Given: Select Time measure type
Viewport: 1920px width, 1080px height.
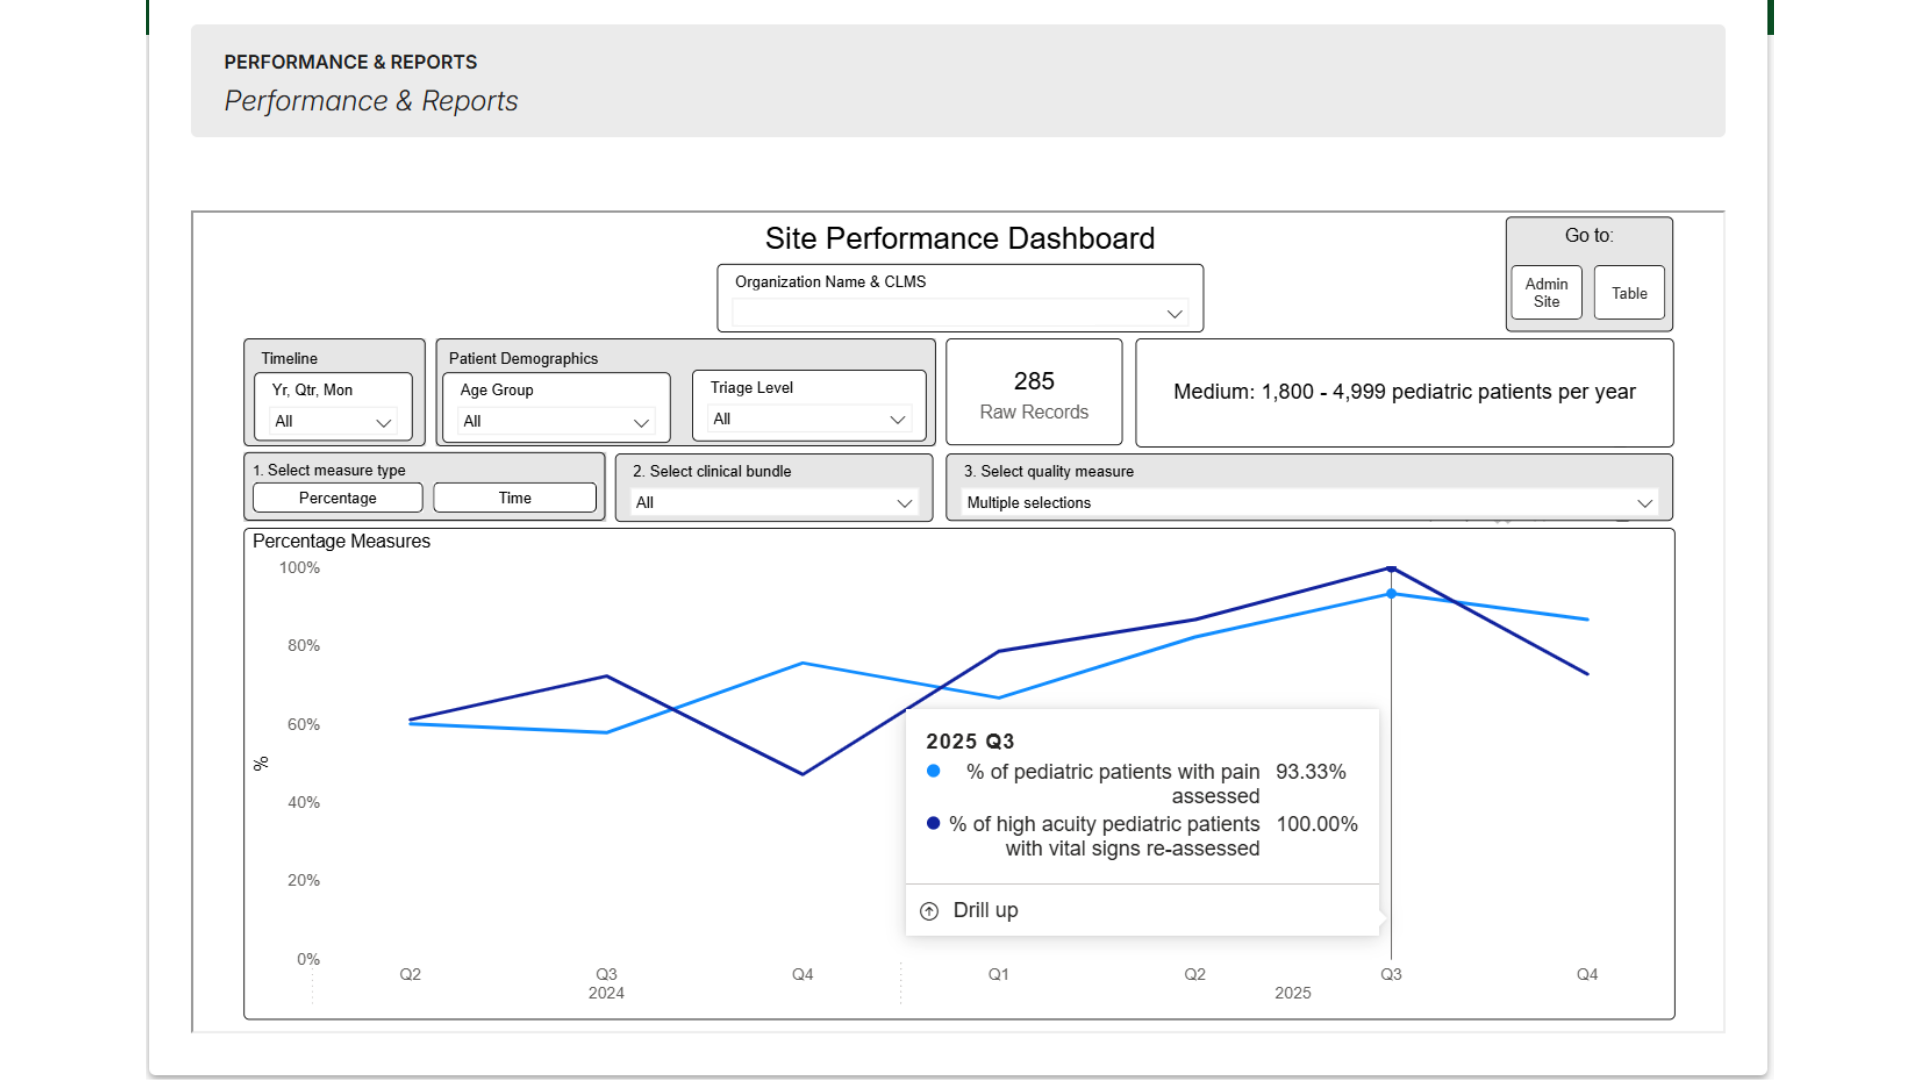Looking at the screenshot, I should click(x=514, y=498).
